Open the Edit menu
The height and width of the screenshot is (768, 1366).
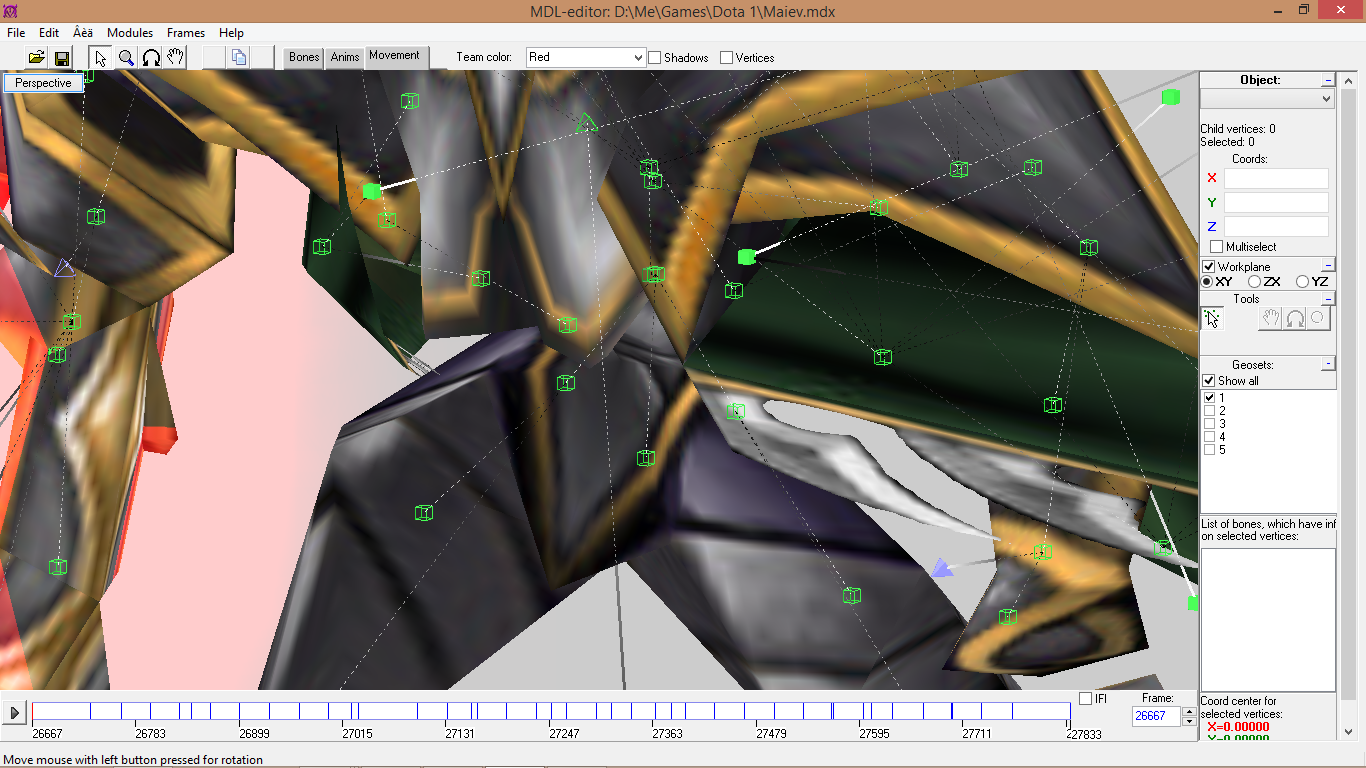tap(49, 33)
